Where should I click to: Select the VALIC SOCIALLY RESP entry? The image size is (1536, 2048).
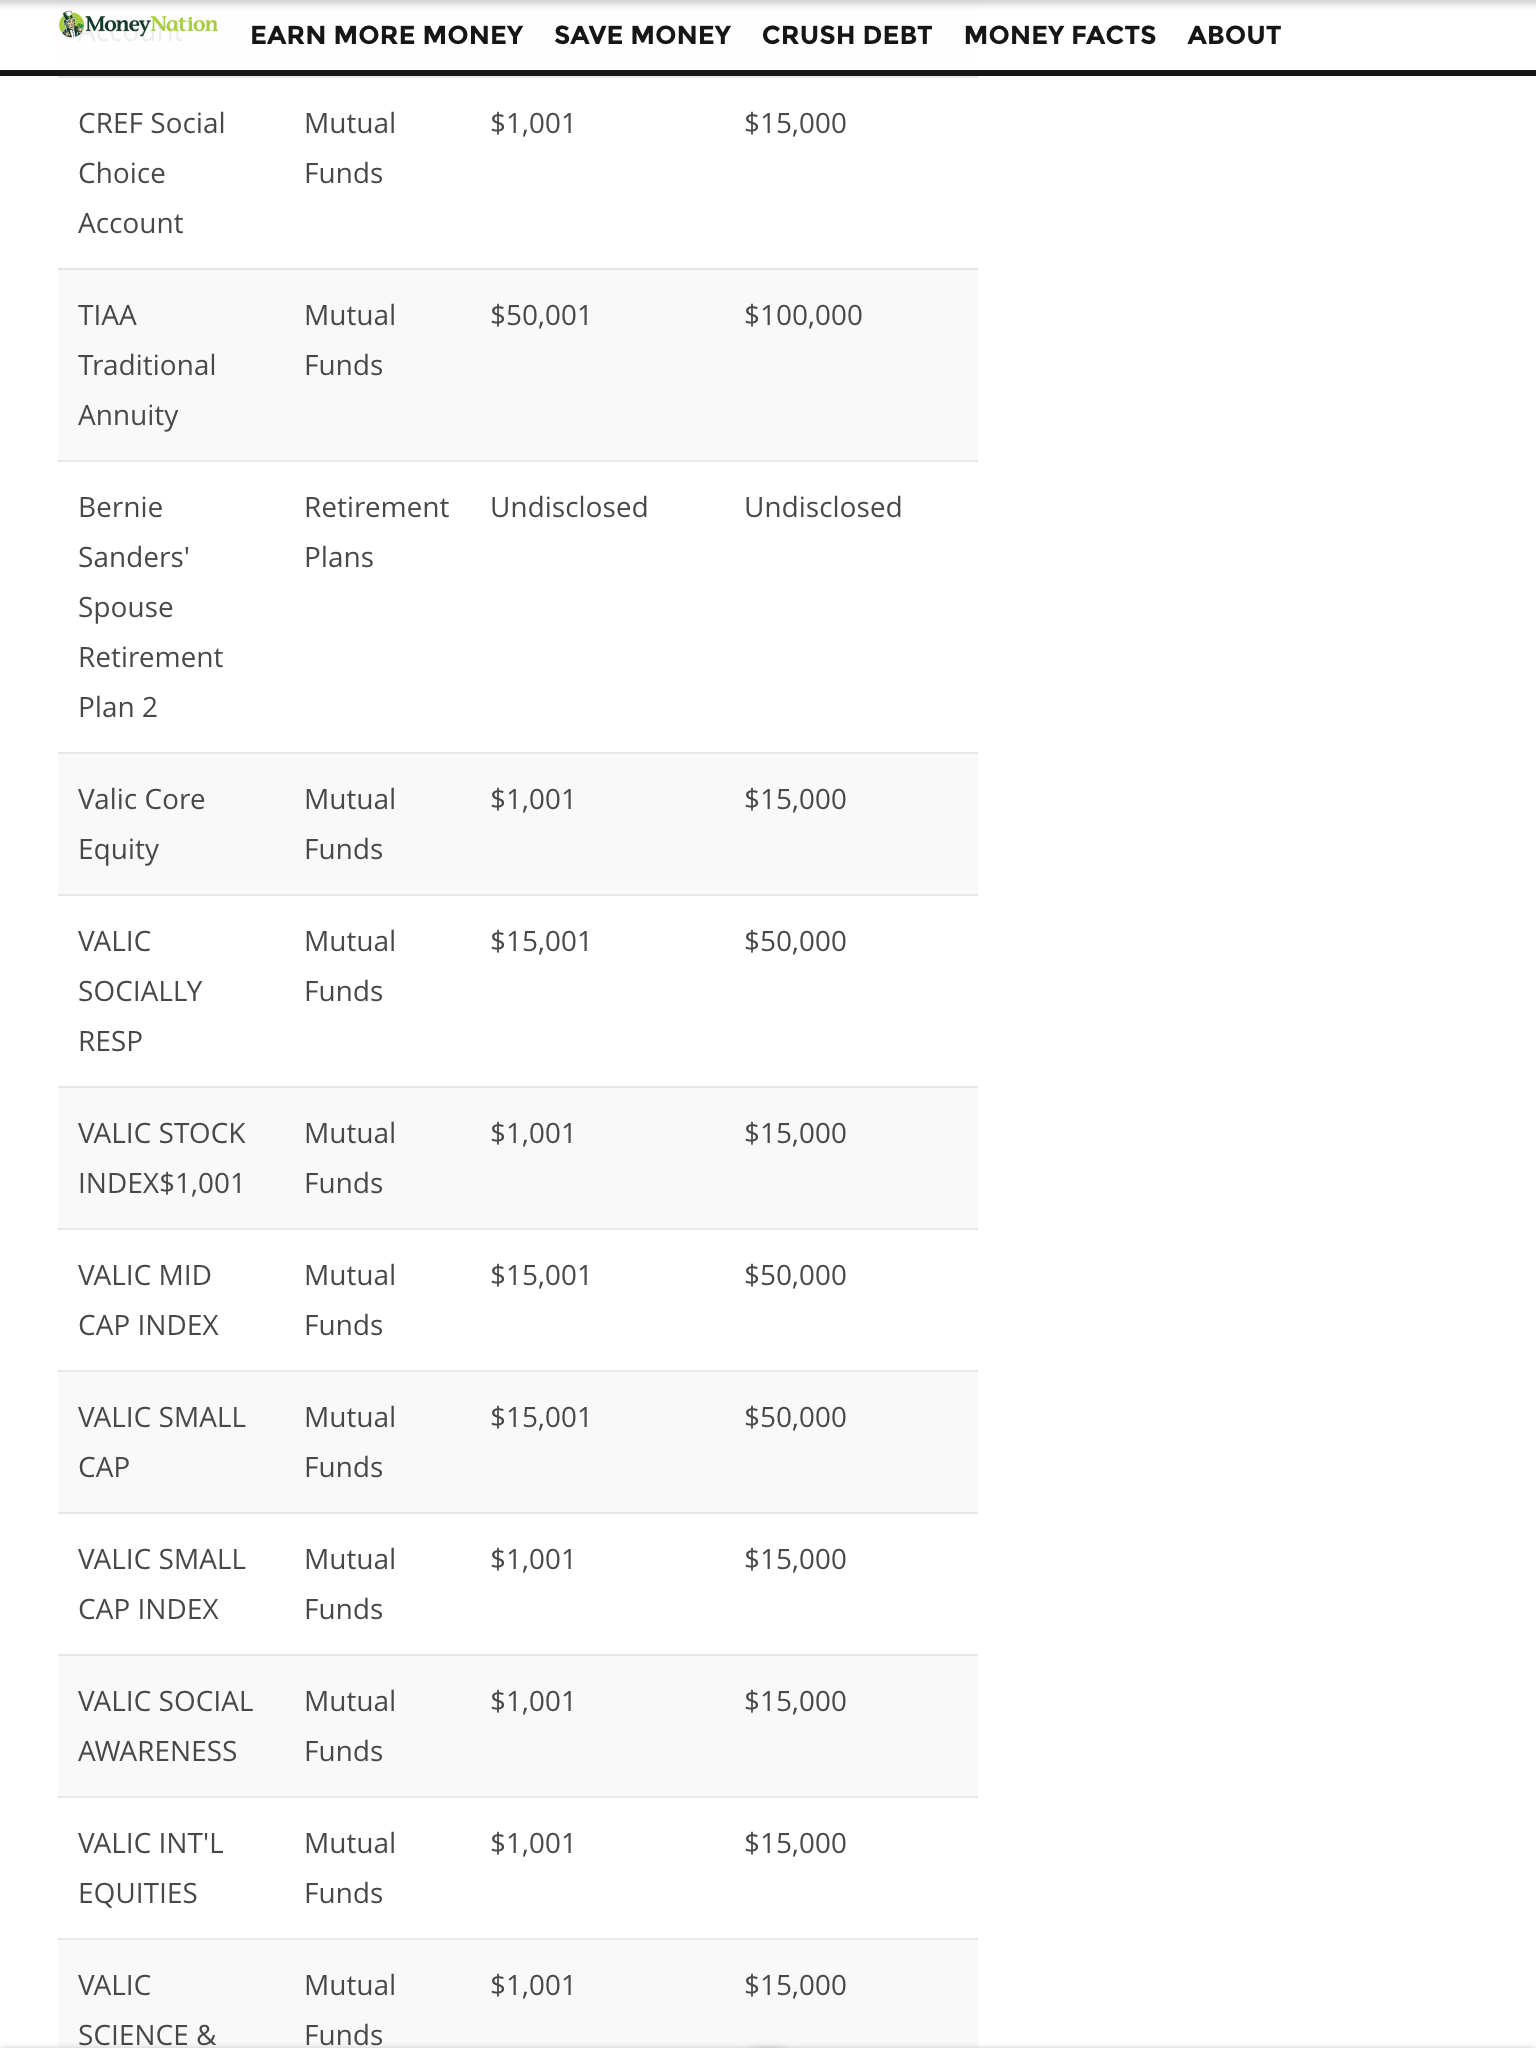pyautogui.click(x=140, y=991)
